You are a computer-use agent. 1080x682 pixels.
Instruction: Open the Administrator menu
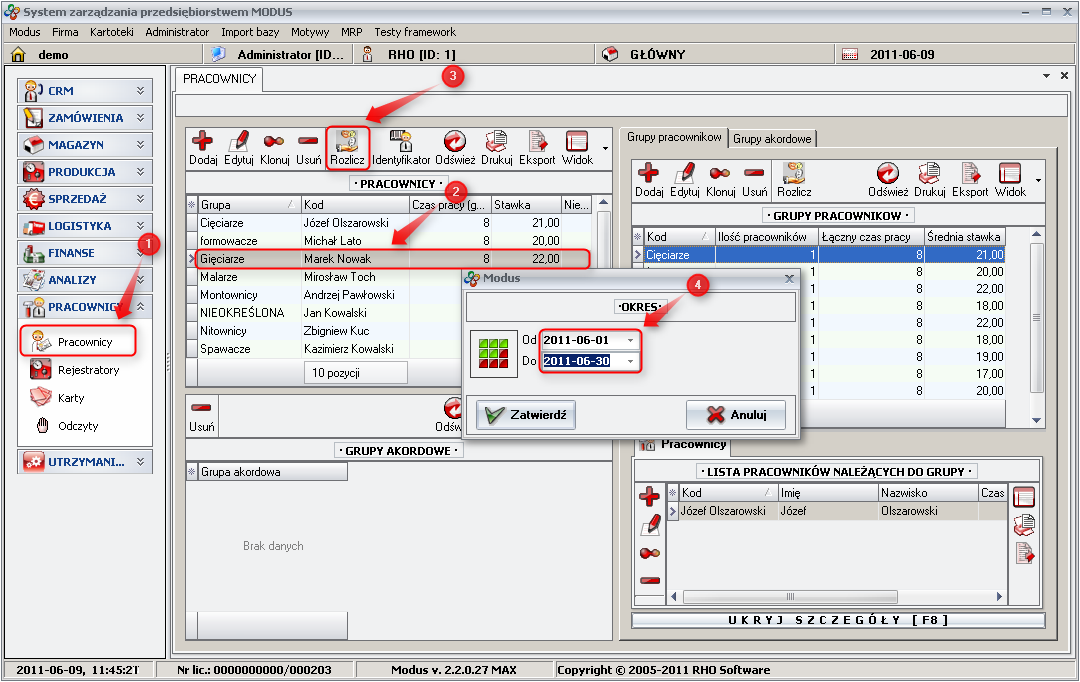click(x=177, y=32)
